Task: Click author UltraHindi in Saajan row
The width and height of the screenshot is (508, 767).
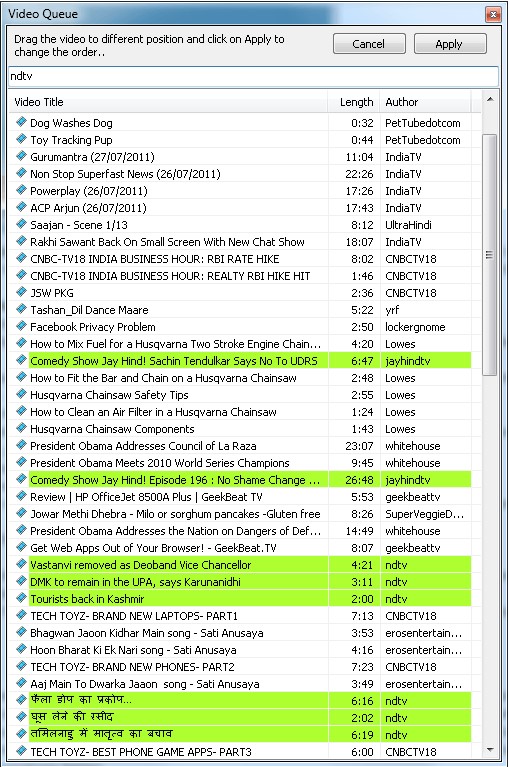Action: [408, 225]
